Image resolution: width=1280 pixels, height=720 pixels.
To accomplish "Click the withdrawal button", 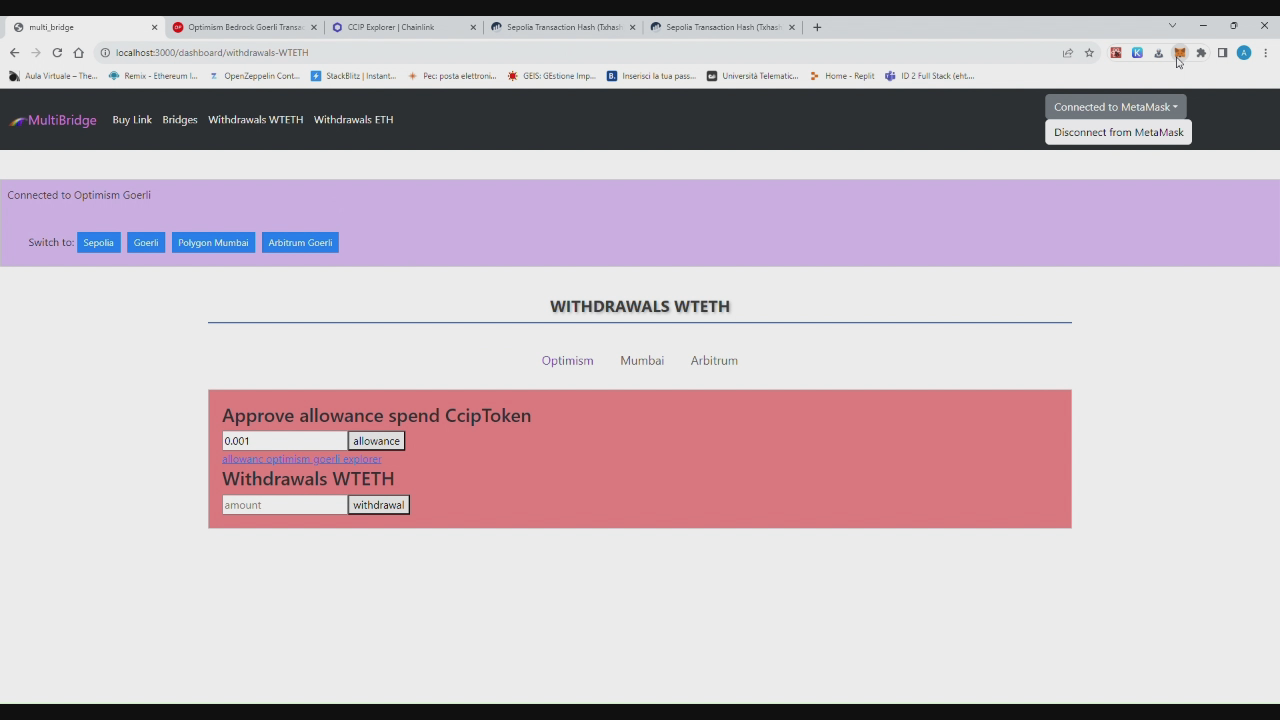I will tap(378, 505).
